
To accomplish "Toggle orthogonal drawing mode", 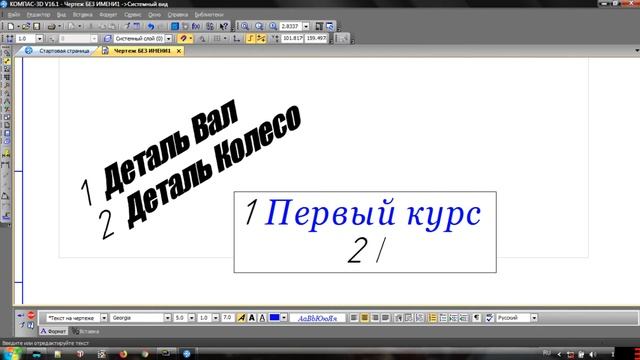I will (x=250, y=38).
